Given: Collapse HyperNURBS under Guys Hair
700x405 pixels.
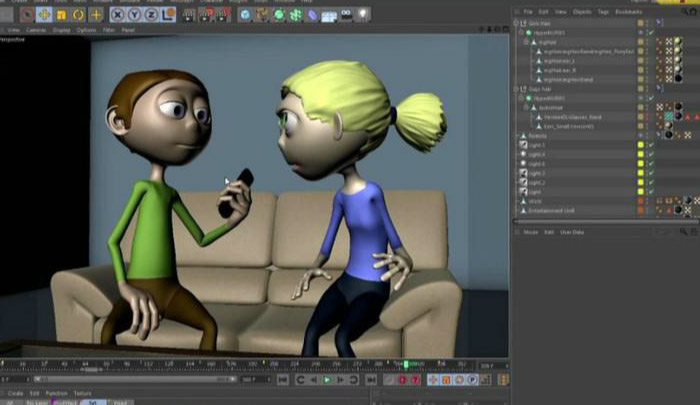Looking at the screenshot, I should coord(521,98).
